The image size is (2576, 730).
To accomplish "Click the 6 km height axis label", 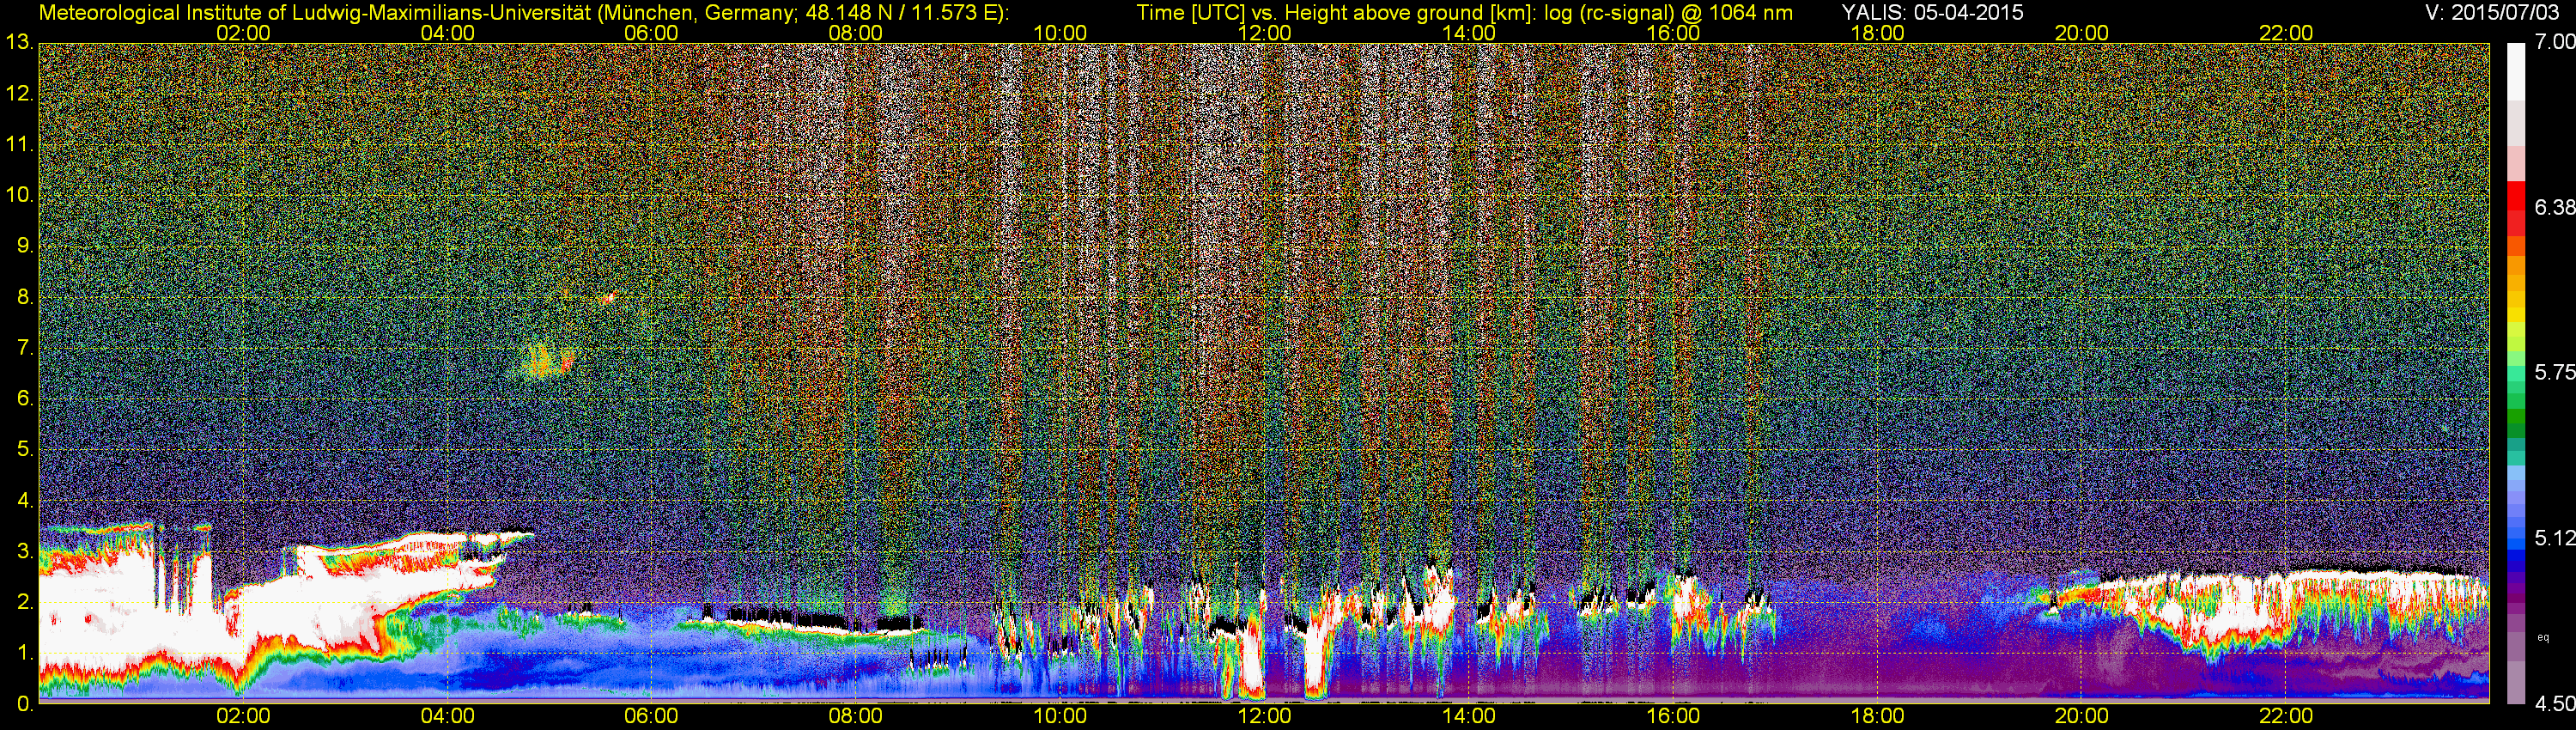I will click(x=24, y=399).
